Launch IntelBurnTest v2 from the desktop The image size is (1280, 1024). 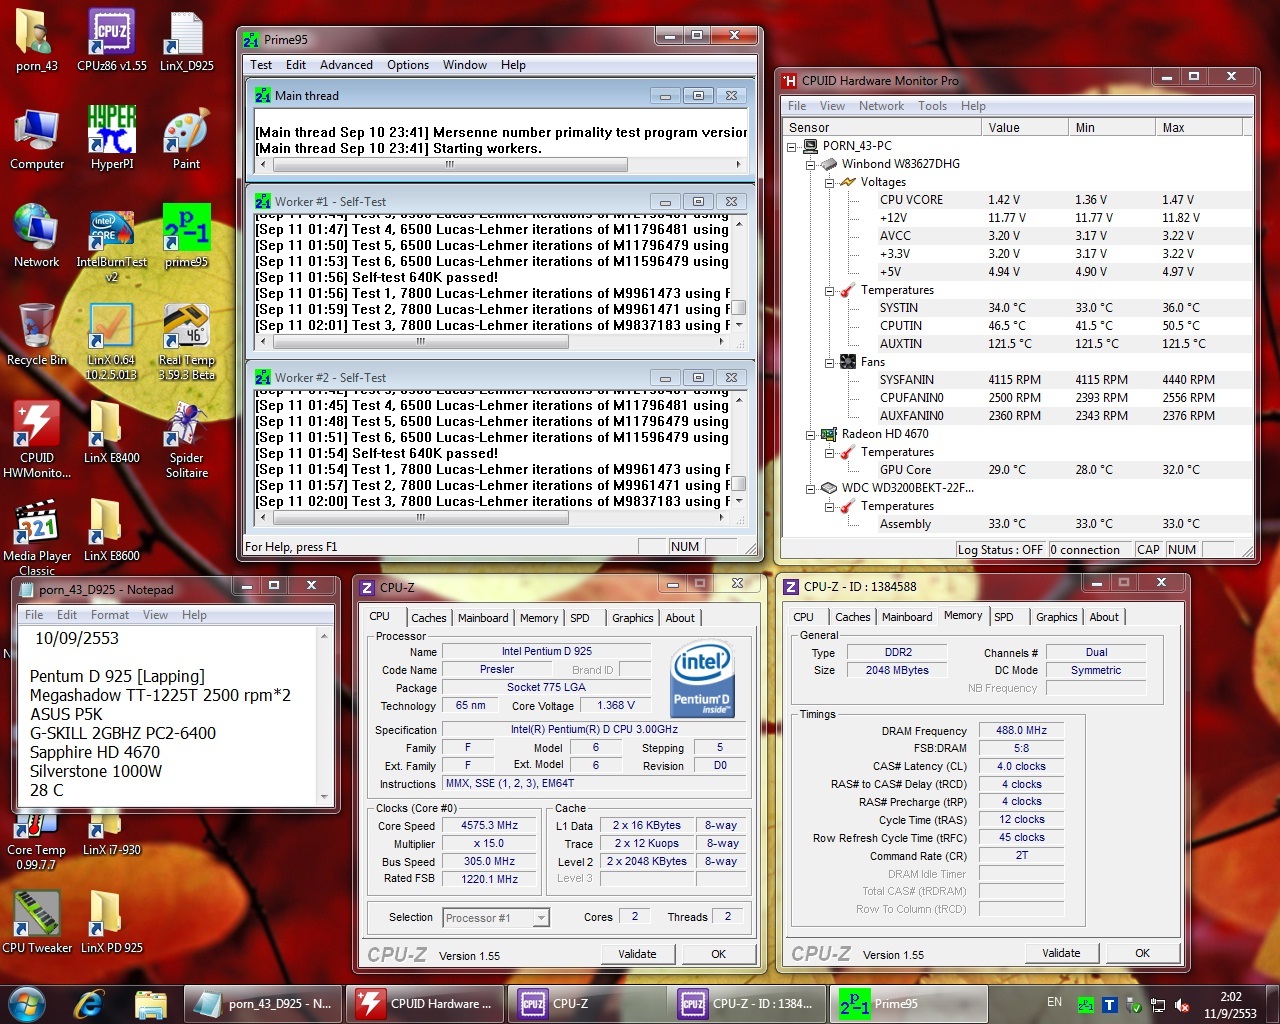coord(112,243)
